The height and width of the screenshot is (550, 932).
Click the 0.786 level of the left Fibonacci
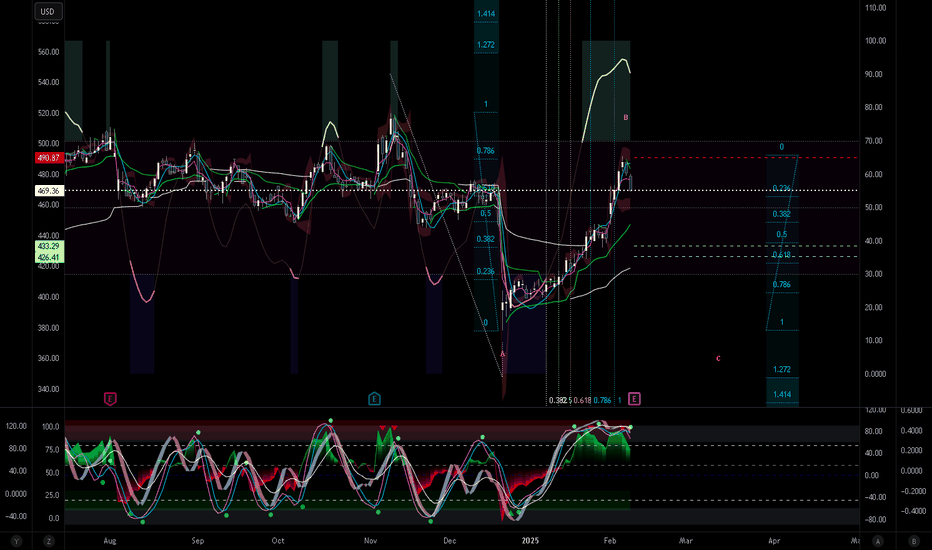486,151
